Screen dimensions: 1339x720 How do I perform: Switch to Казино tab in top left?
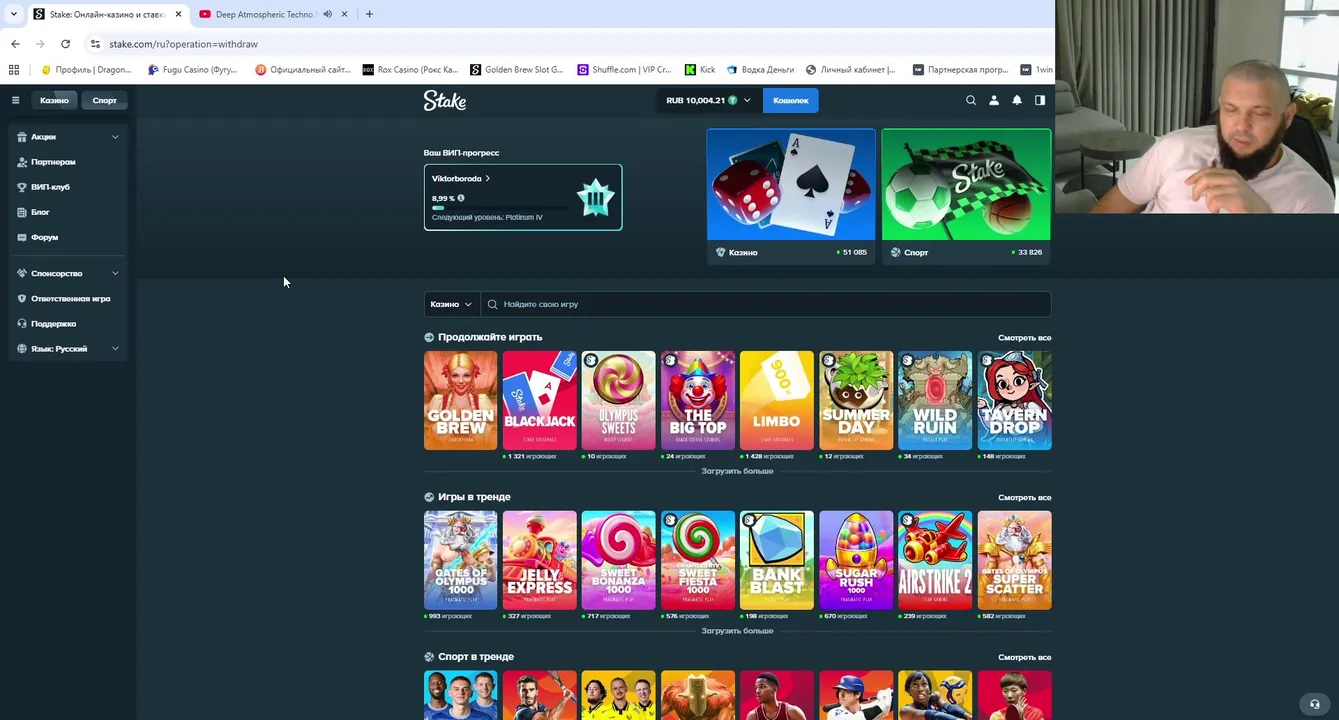pyautogui.click(x=54, y=100)
